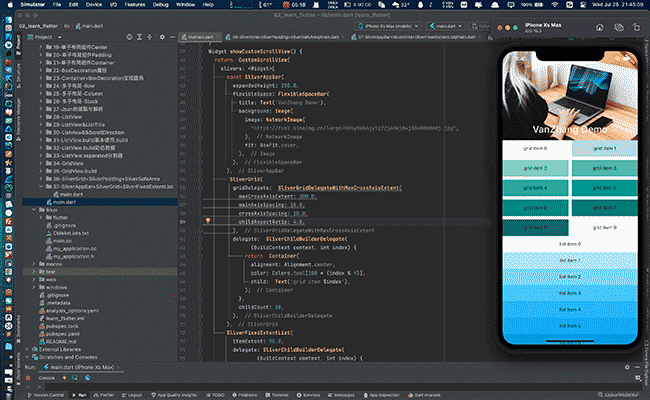Click the Run panel settings gear
The width and height of the screenshot is (650, 400).
627,367
